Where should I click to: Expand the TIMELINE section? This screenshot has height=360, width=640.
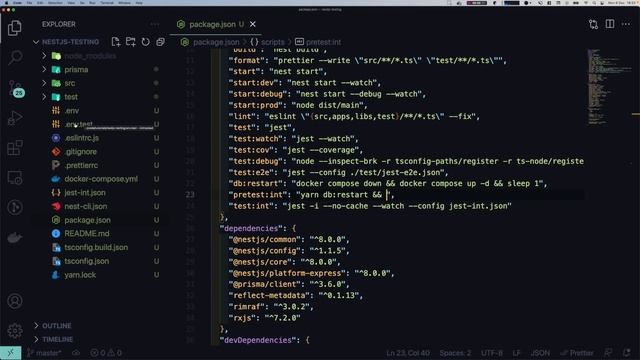(x=58, y=339)
